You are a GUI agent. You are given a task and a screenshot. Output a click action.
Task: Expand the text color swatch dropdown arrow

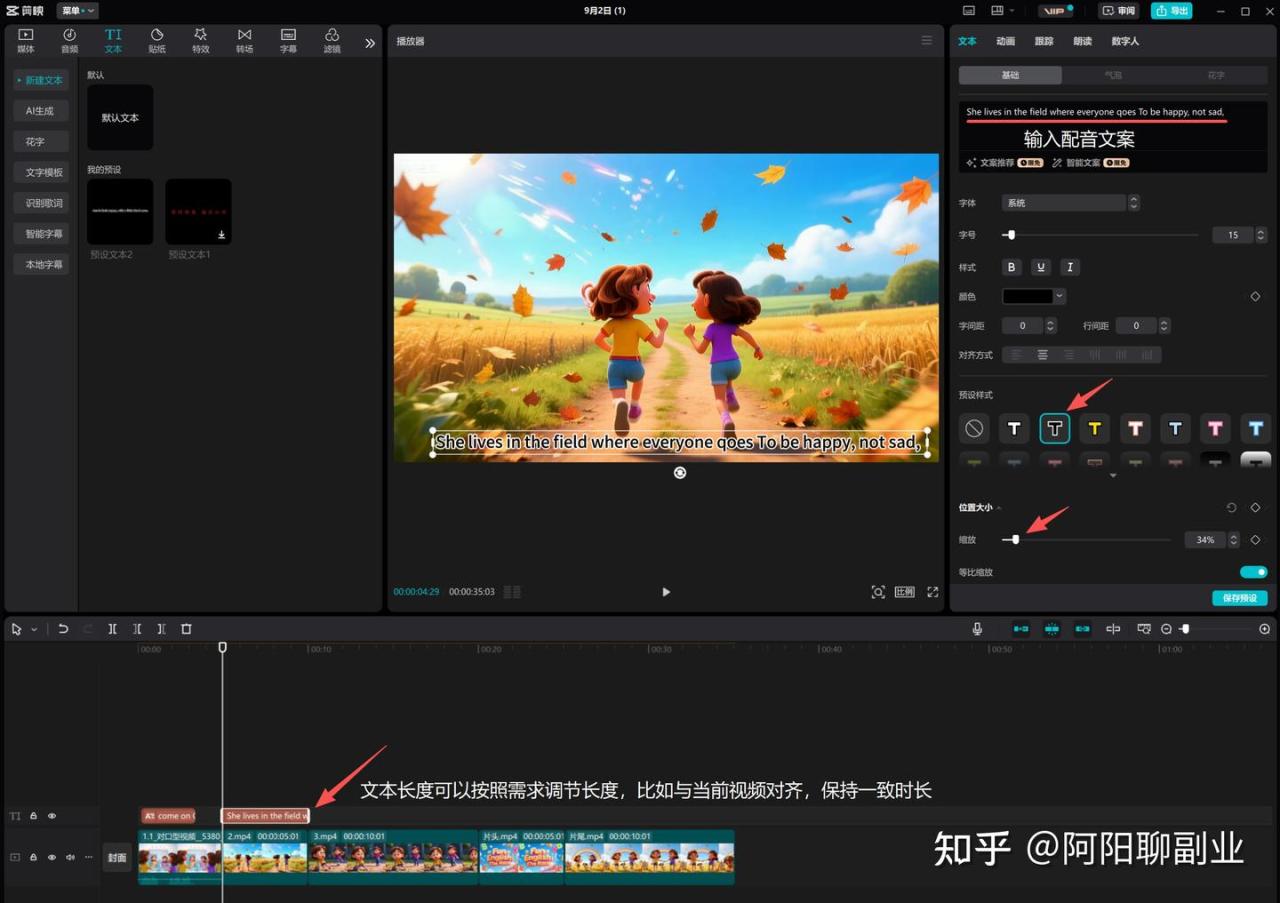[1059, 296]
